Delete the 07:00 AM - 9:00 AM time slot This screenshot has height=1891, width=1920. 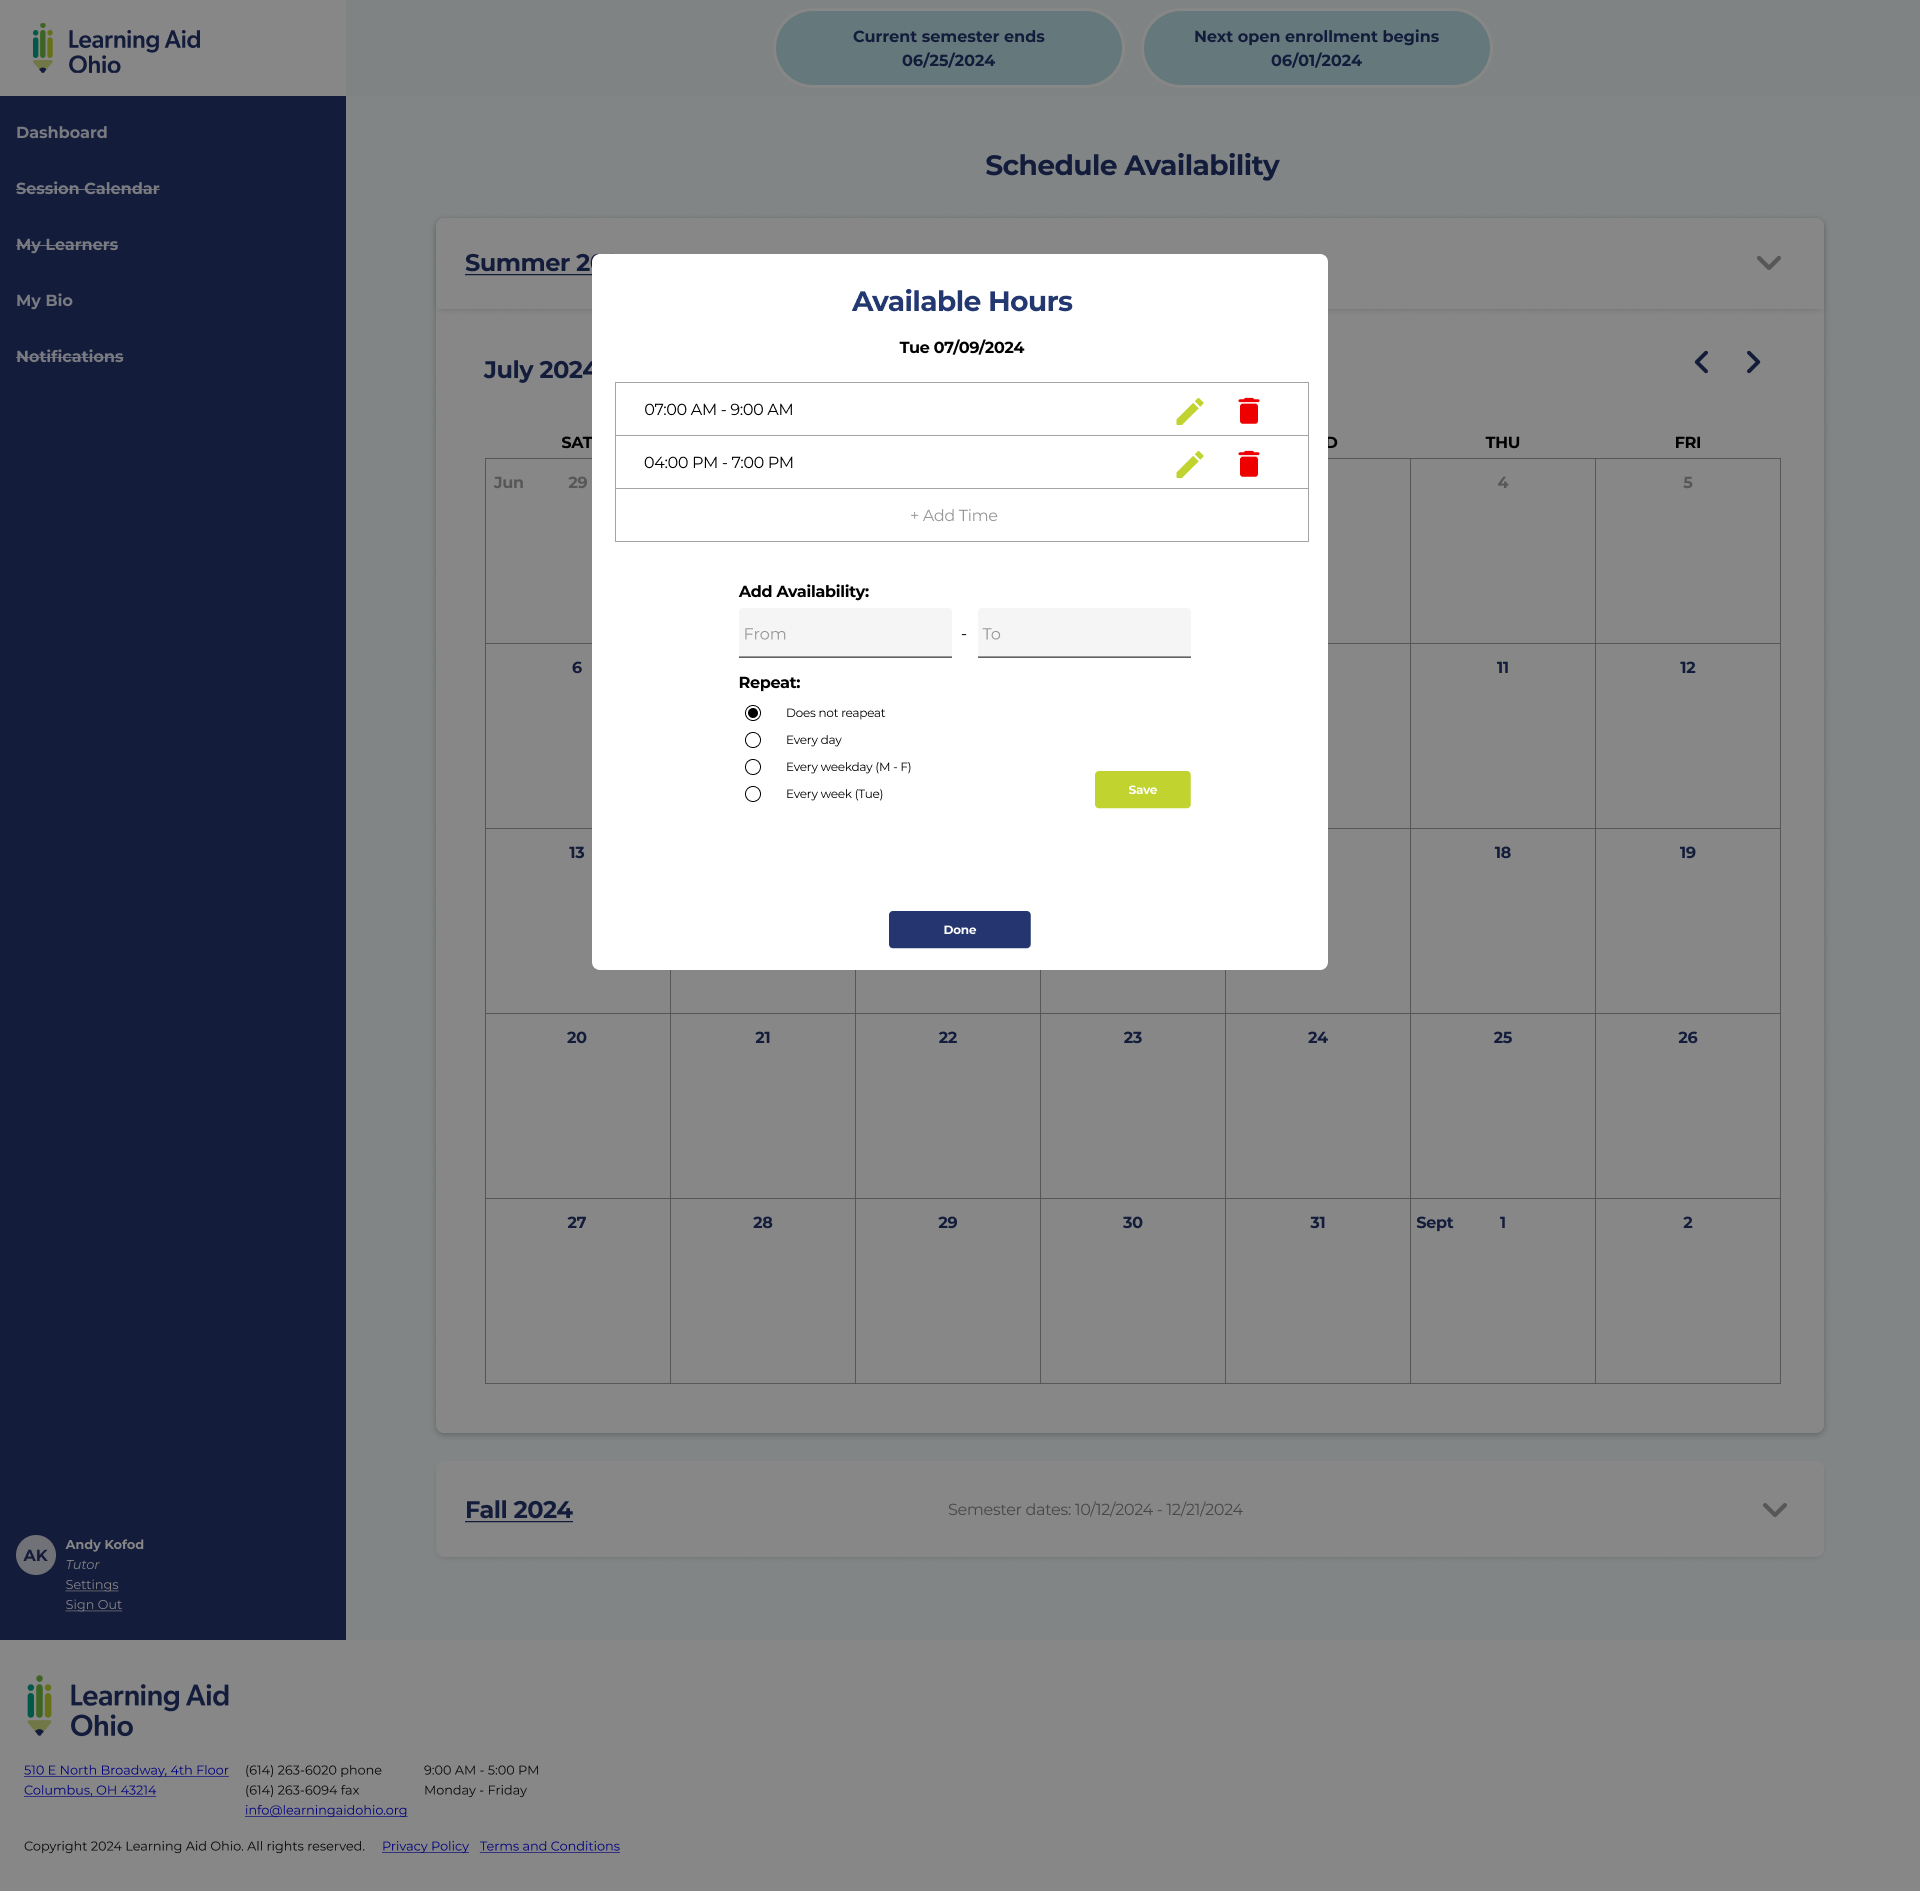1248,410
